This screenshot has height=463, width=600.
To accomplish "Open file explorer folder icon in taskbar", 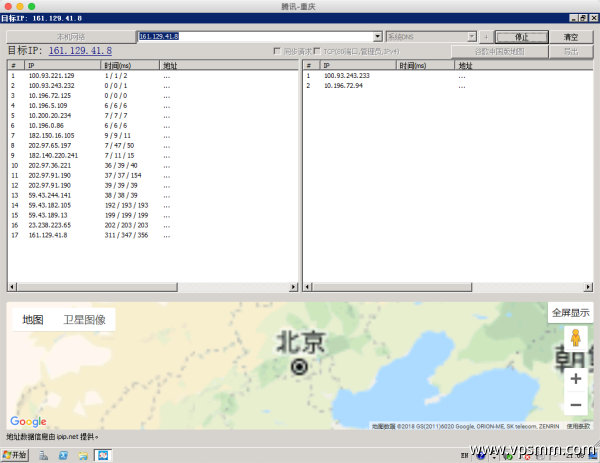I will (83, 455).
